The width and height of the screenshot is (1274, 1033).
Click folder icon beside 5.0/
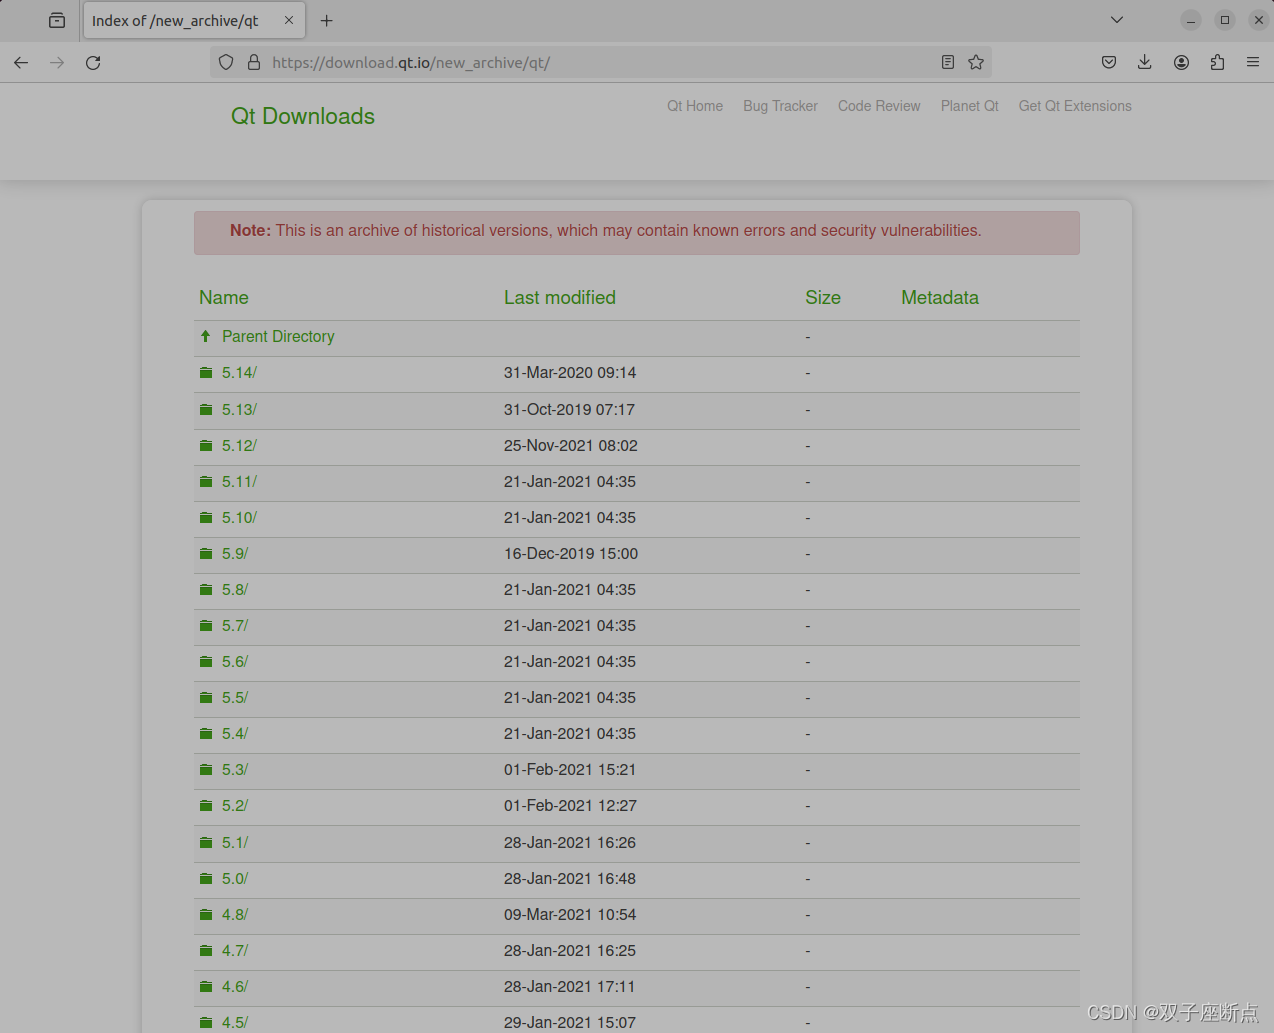click(x=205, y=878)
